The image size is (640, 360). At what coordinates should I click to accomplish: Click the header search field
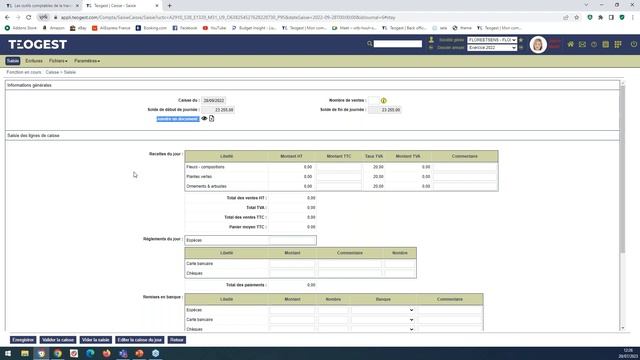(x=398, y=44)
